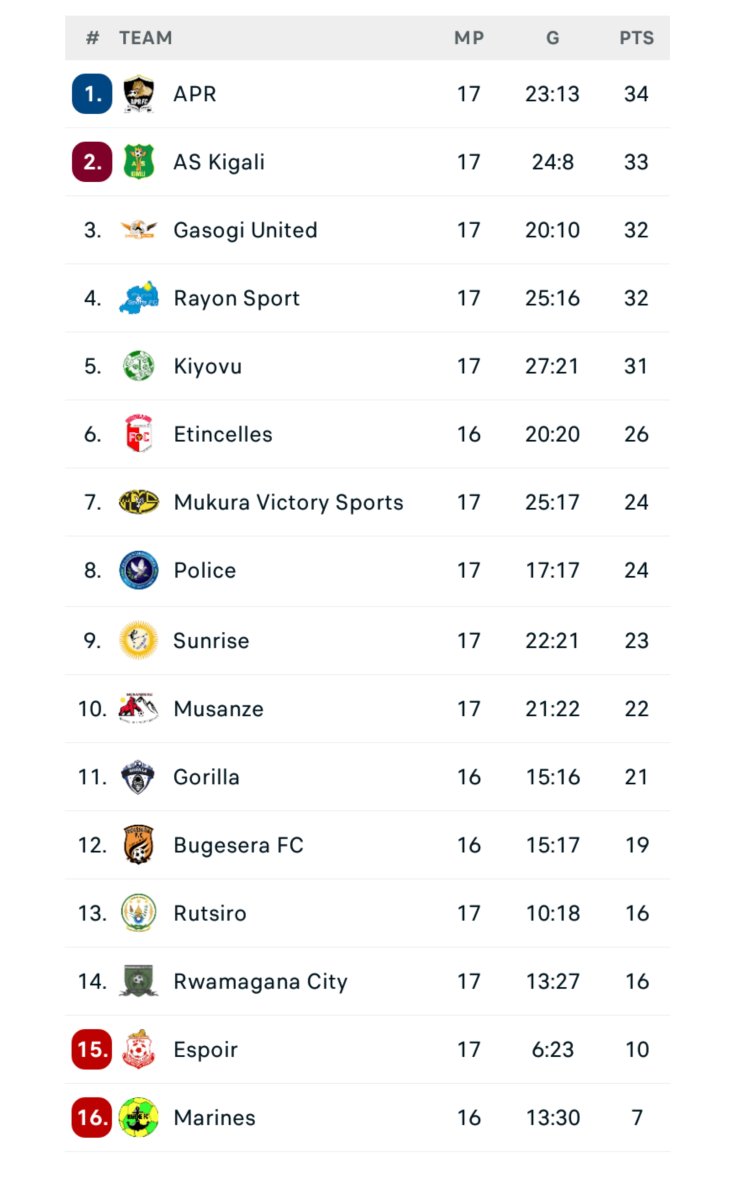
Task: Click the Gorilla team shield icon
Action: pos(139,777)
